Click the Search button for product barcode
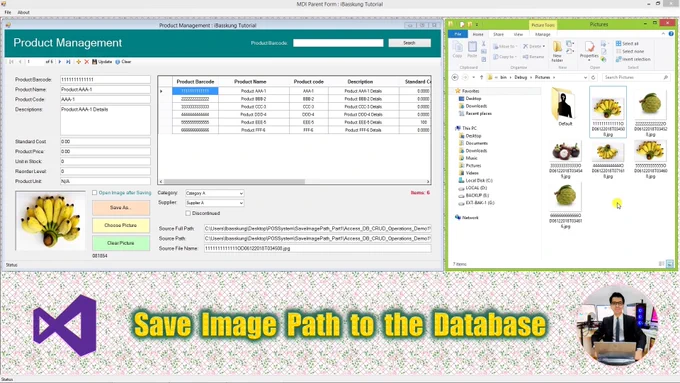 (x=409, y=43)
